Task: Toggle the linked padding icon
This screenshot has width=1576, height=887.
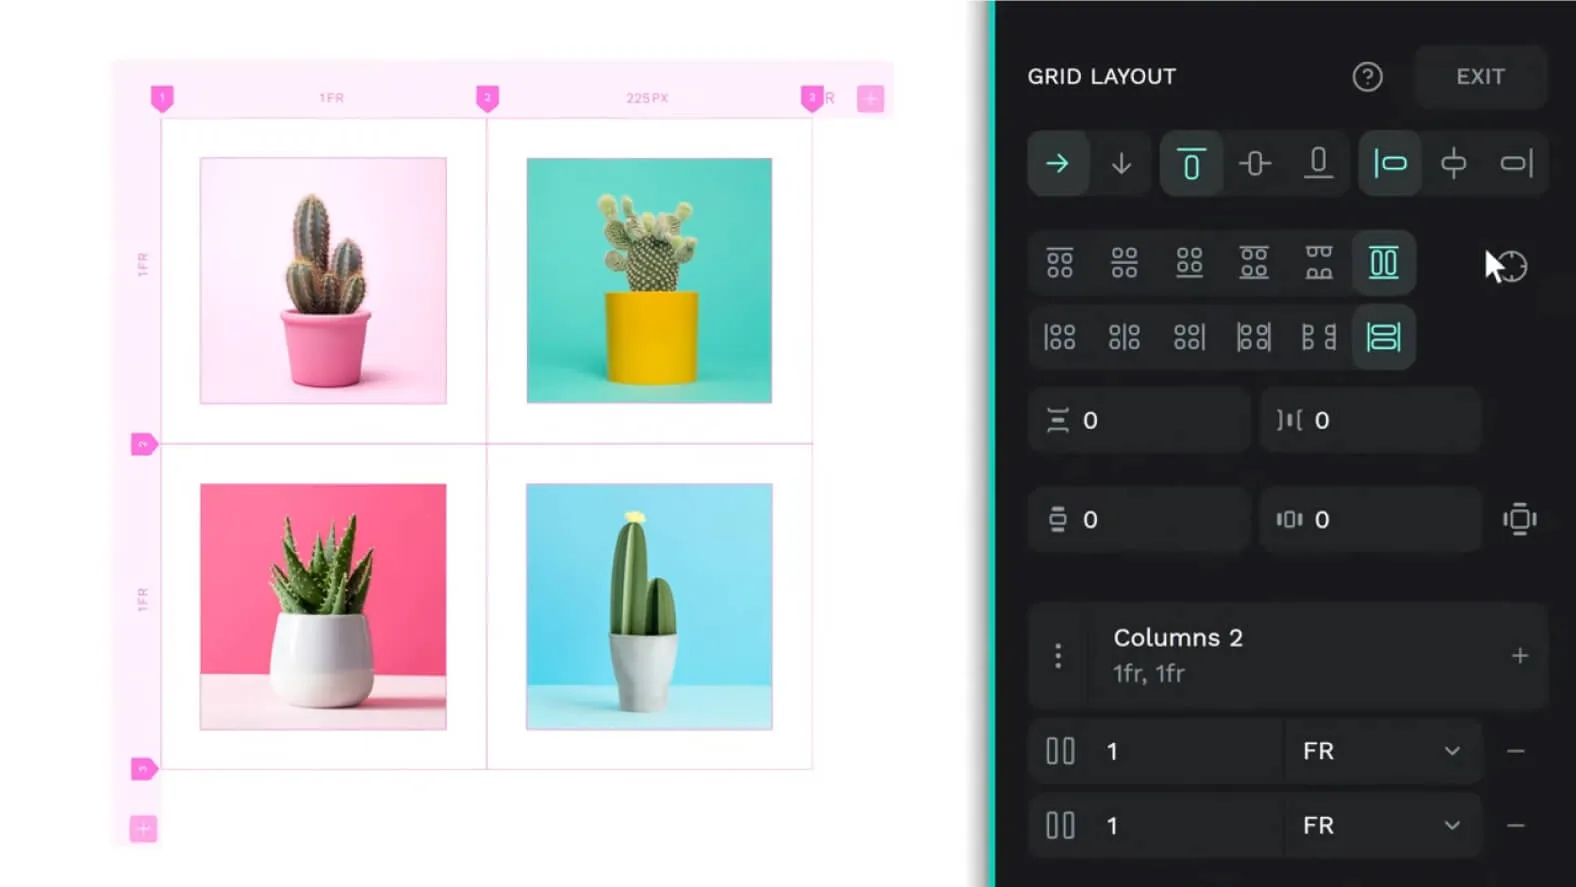Action: [x=1520, y=519]
